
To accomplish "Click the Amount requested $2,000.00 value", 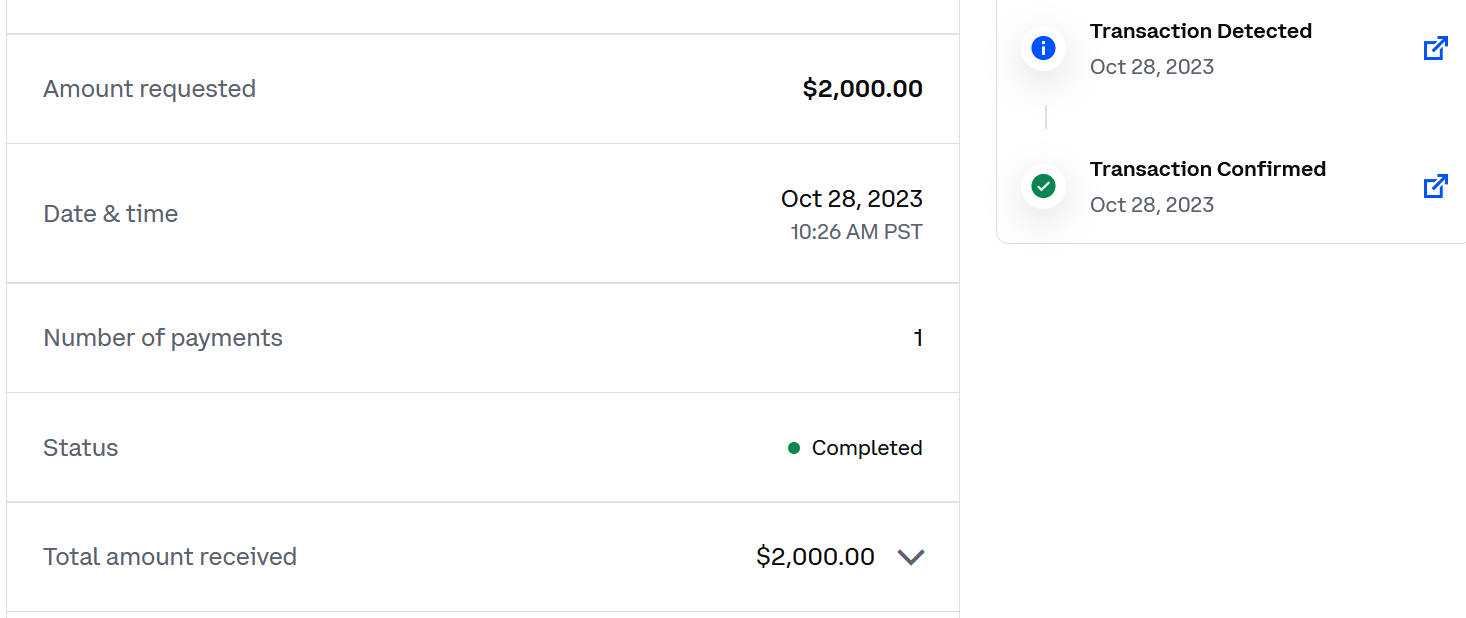I will pyautogui.click(x=863, y=89).
